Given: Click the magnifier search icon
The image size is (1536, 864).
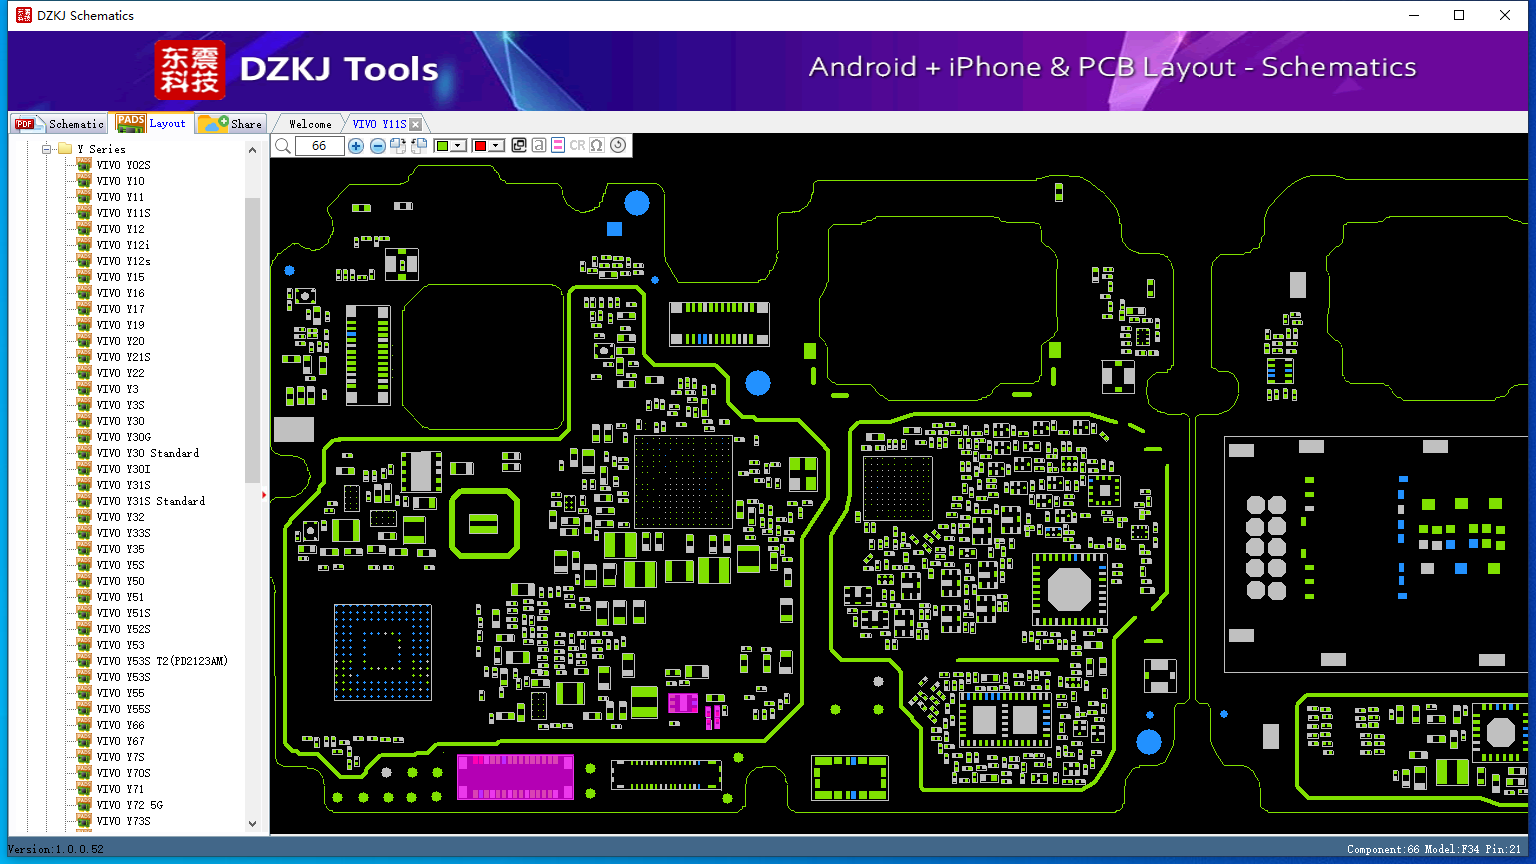Looking at the screenshot, I should 283,146.
